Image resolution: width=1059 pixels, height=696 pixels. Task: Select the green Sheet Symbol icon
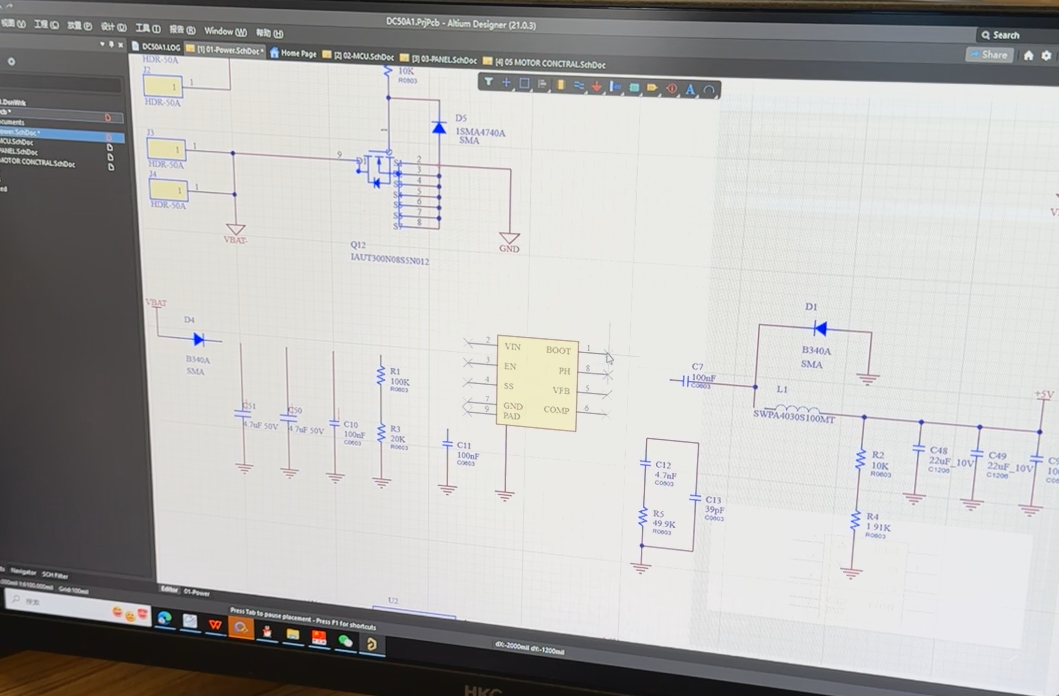(x=634, y=88)
